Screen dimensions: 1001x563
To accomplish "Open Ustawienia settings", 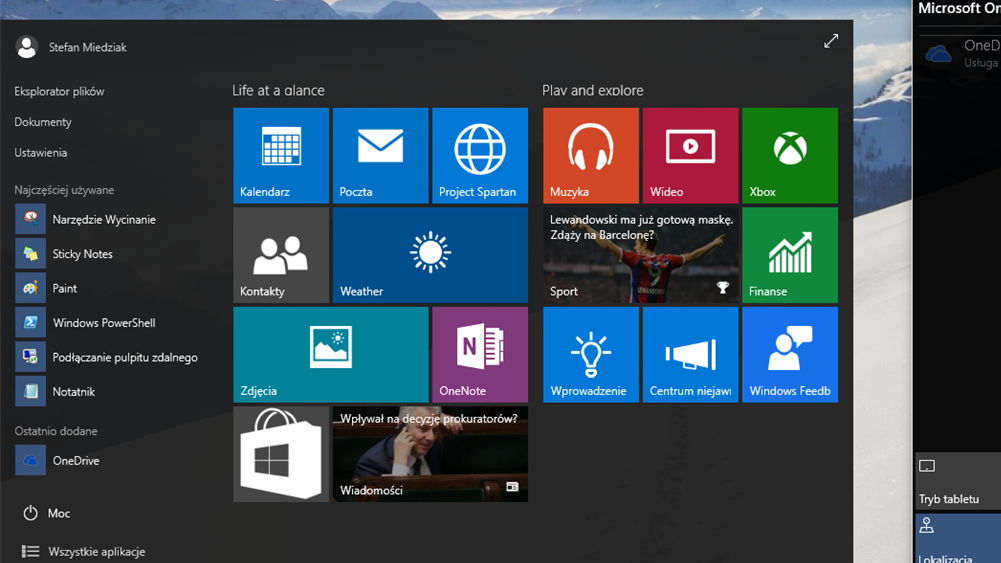I will 41,153.
